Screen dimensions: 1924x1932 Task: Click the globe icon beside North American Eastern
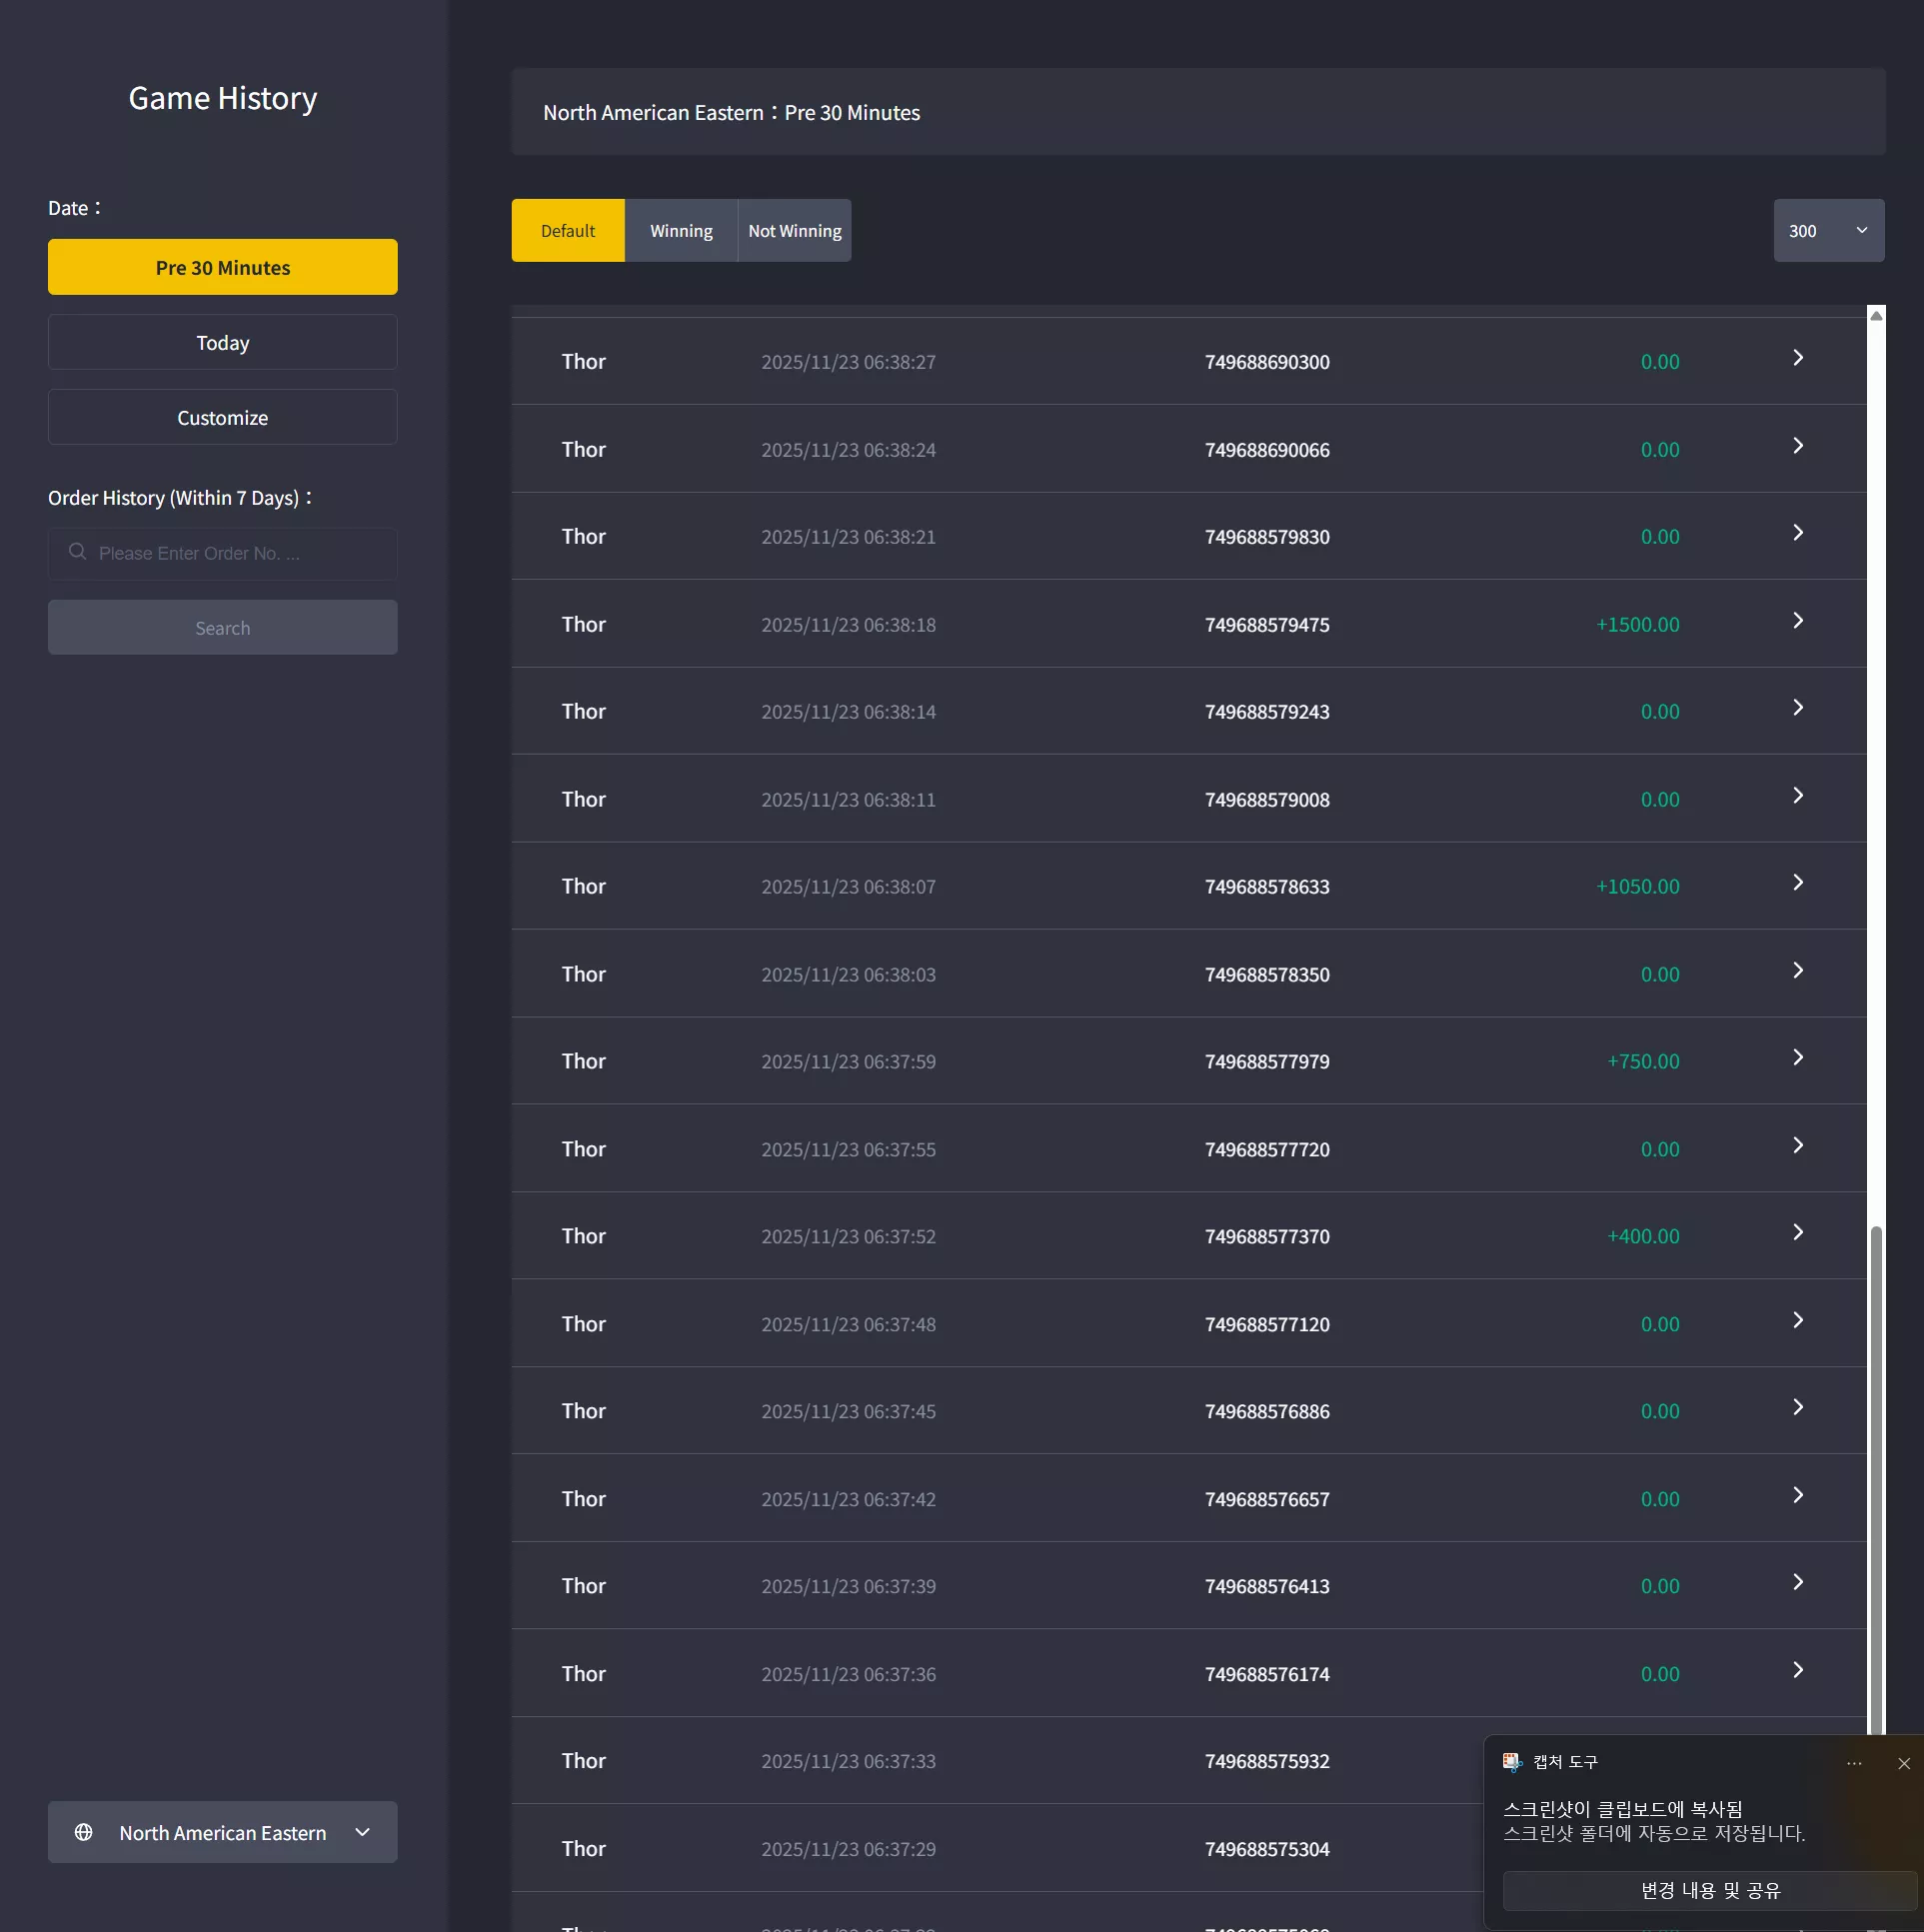click(84, 1833)
